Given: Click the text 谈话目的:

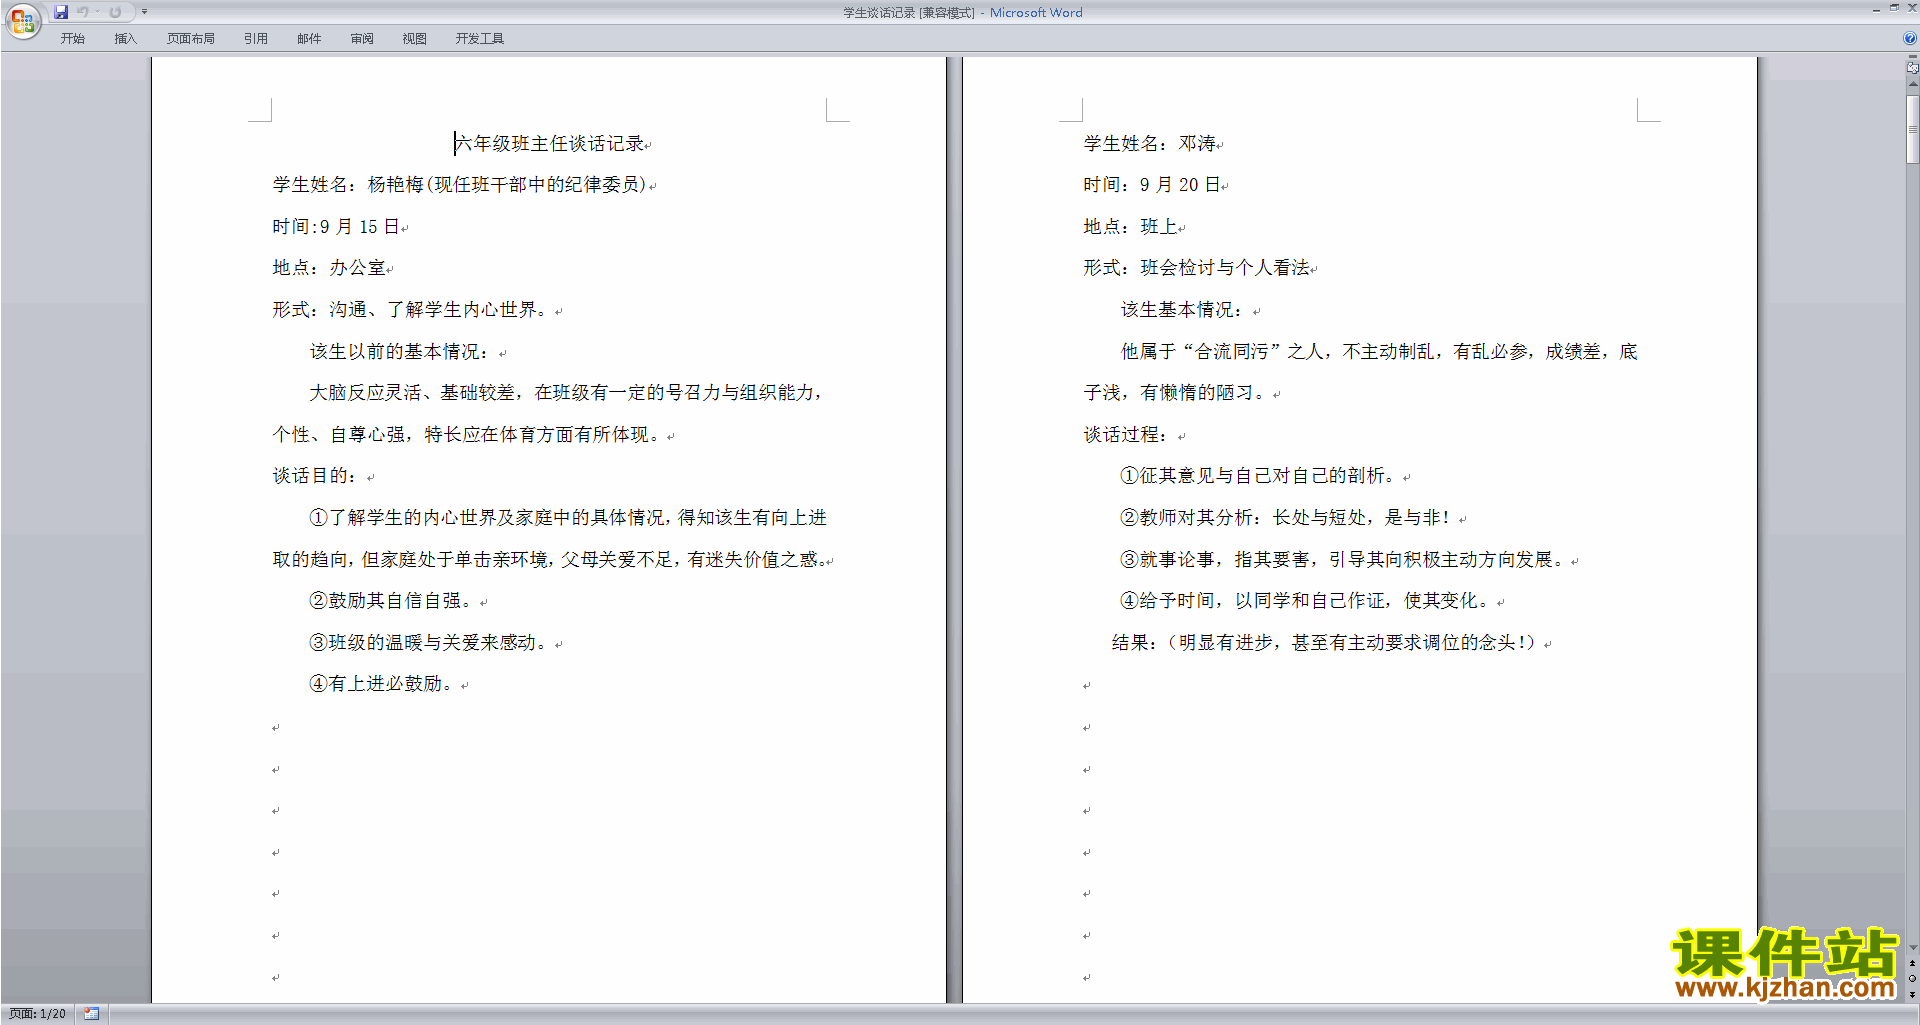Looking at the screenshot, I should 315,476.
